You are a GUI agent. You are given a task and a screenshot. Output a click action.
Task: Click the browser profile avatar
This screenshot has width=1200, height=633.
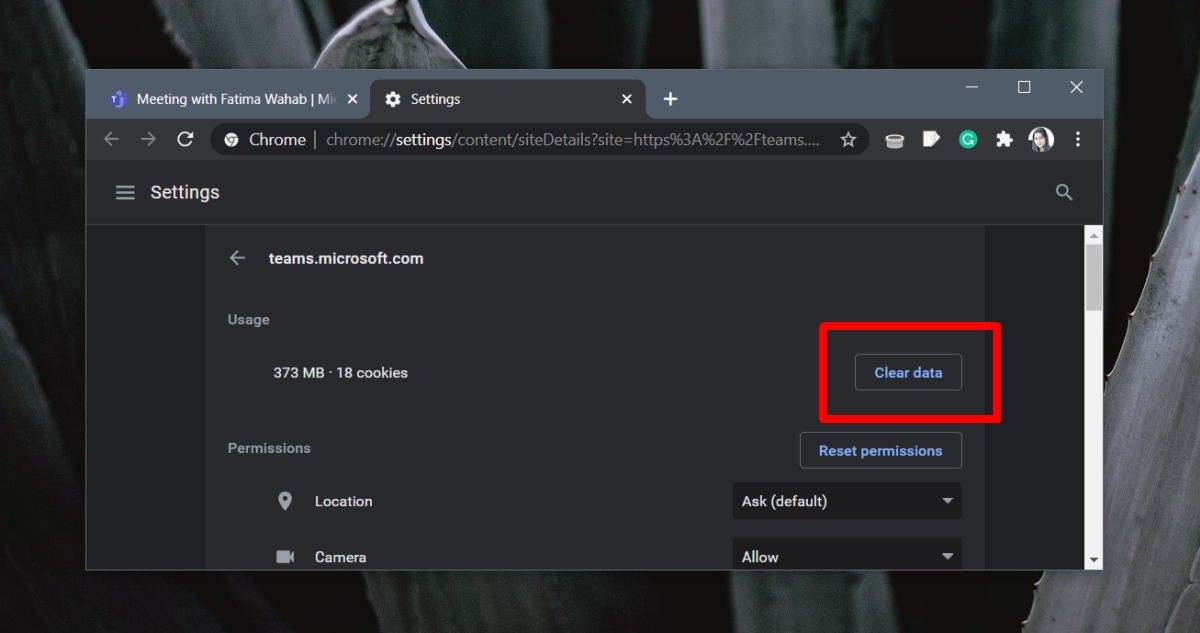(1041, 139)
